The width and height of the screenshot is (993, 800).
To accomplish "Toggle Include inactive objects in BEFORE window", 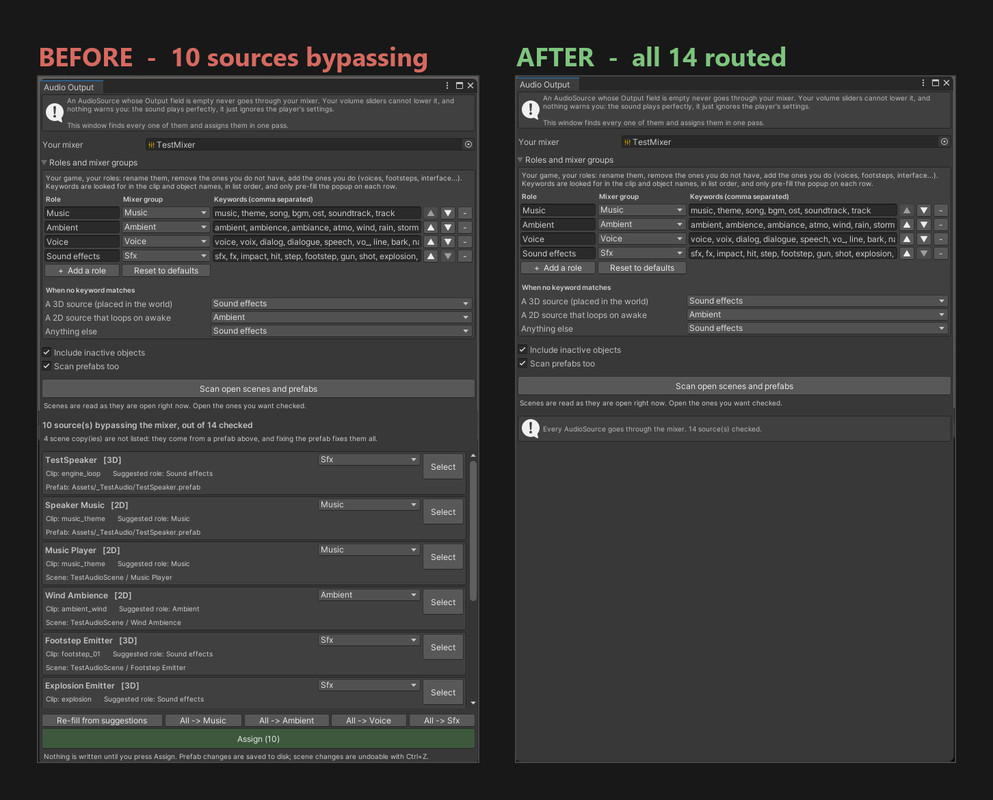I will click(47, 352).
